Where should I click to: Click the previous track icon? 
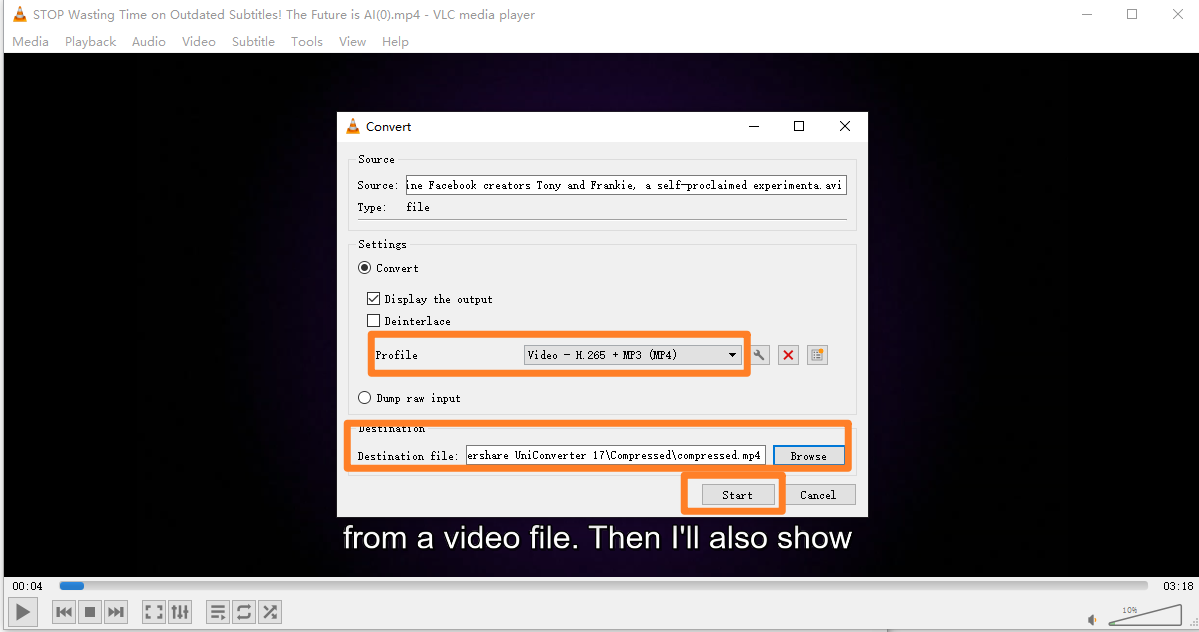click(x=63, y=611)
